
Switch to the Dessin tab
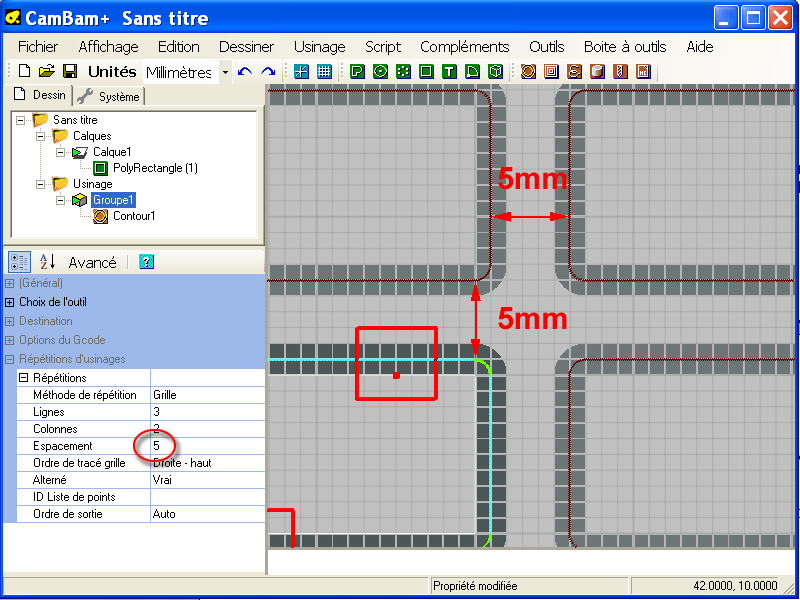click(40, 95)
